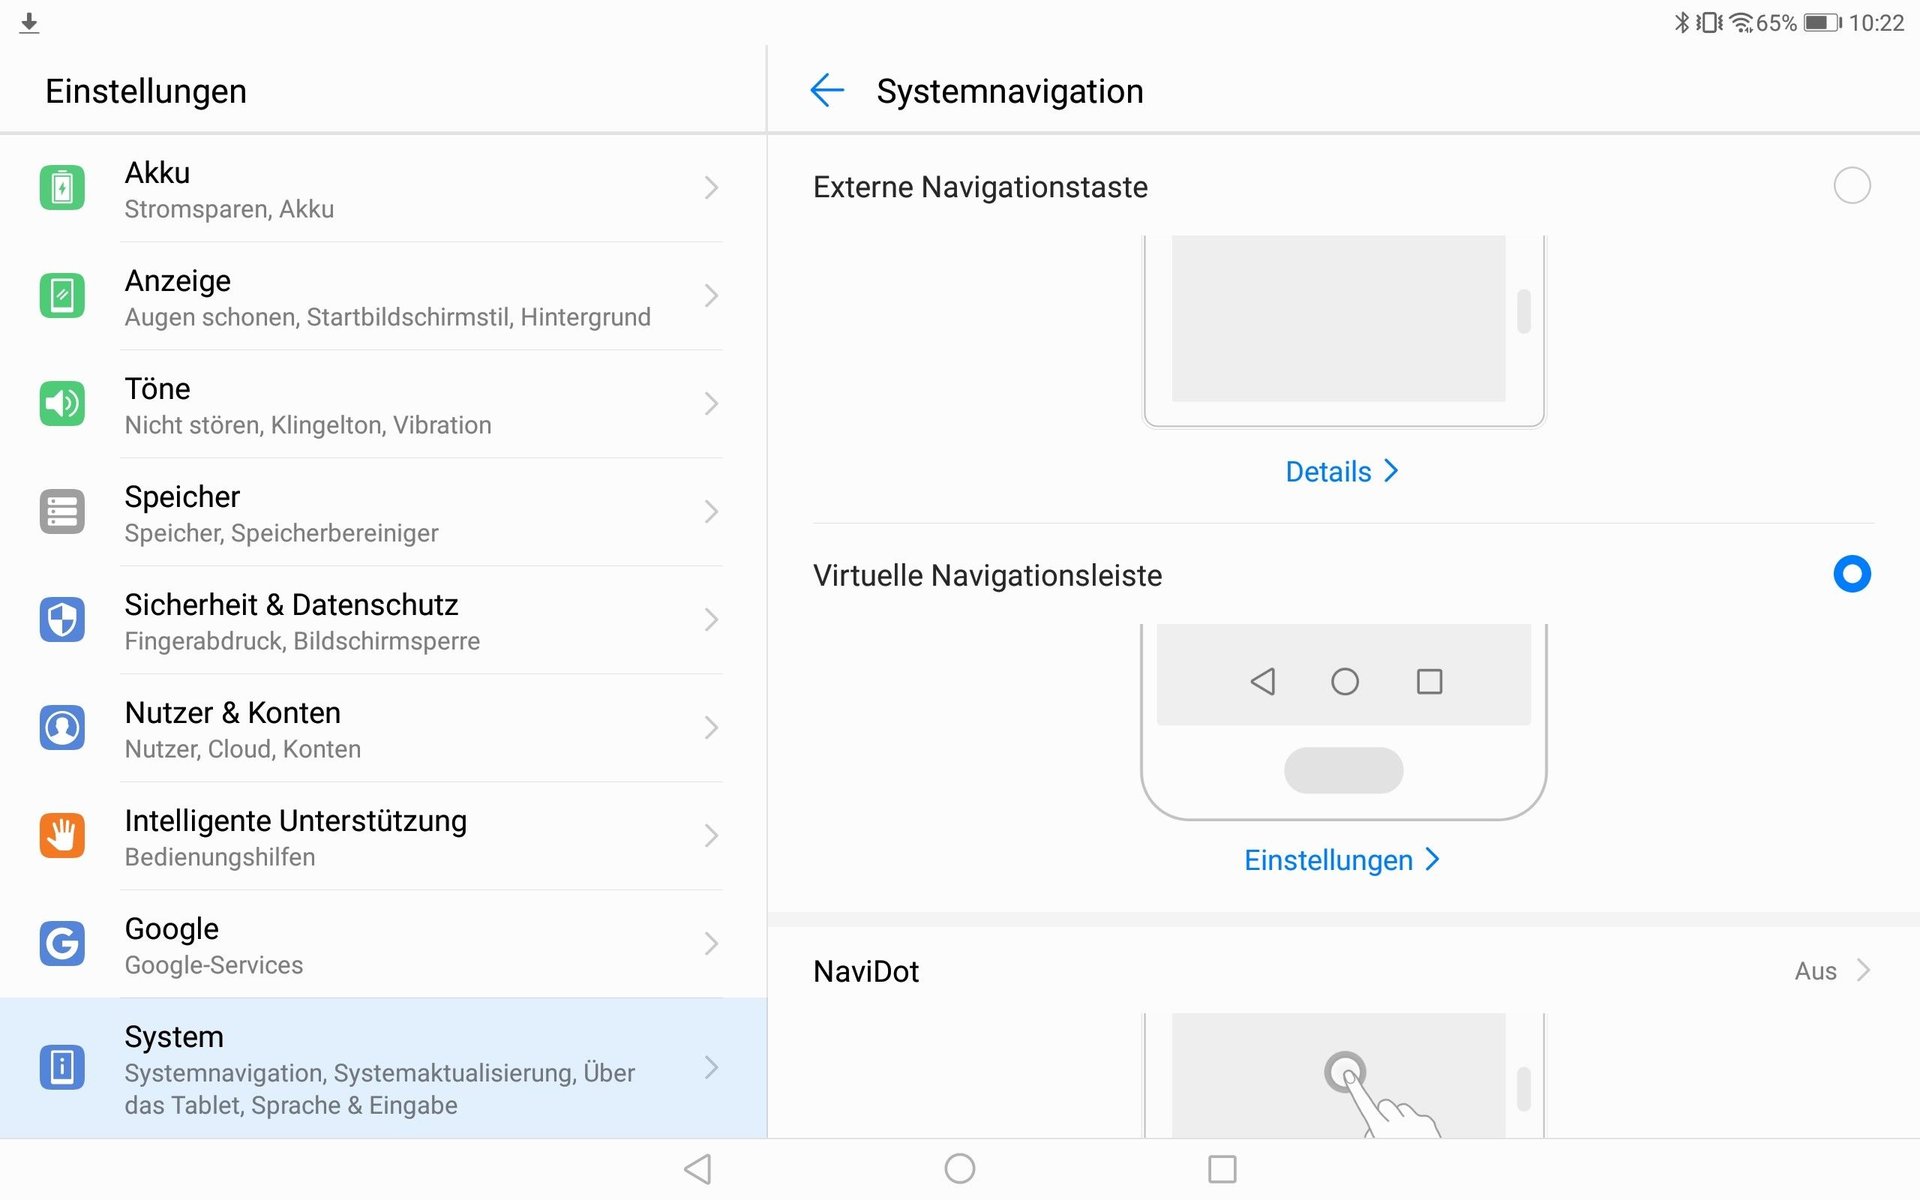Expand the System entry chevron
Image resolution: width=1920 pixels, height=1200 pixels.
tap(711, 1067)
